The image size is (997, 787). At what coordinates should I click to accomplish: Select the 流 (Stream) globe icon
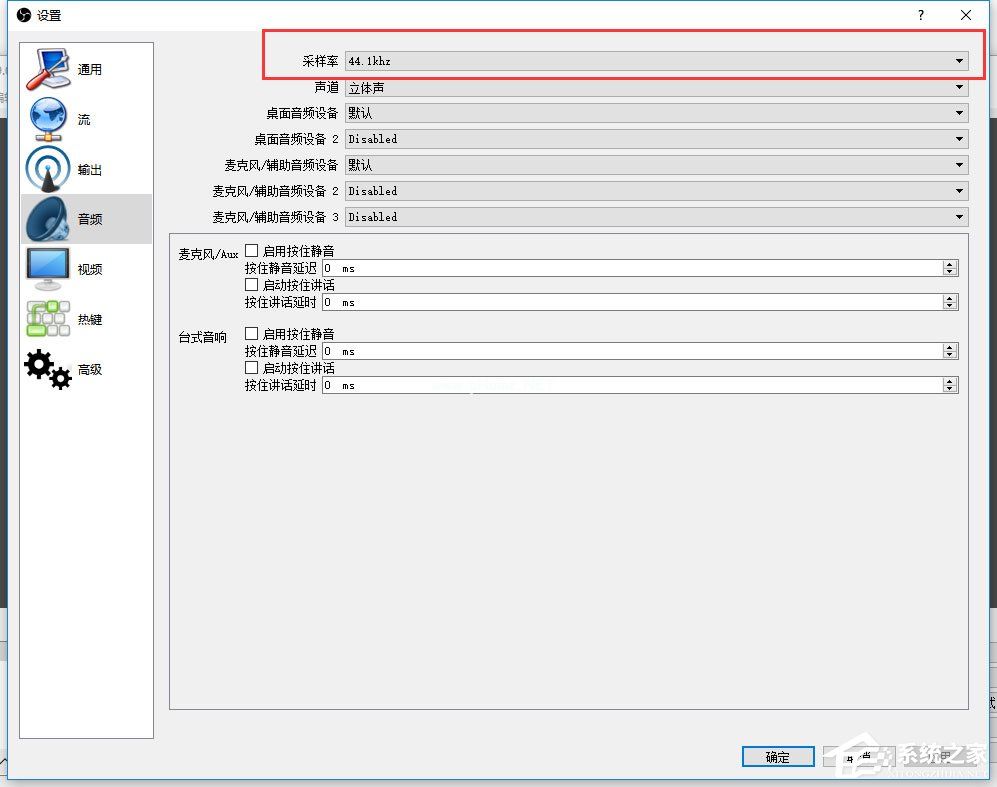coord(48,119)
